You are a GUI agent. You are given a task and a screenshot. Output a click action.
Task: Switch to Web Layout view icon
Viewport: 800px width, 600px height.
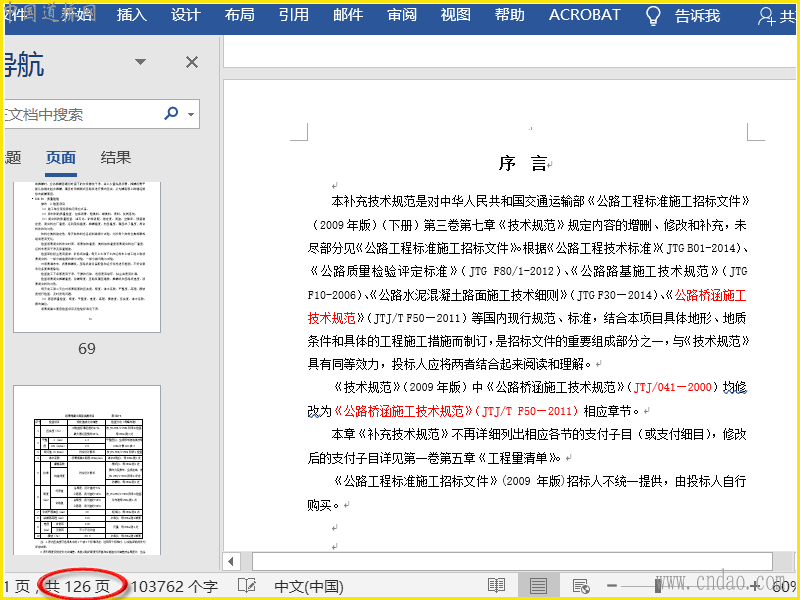(581, 586)
